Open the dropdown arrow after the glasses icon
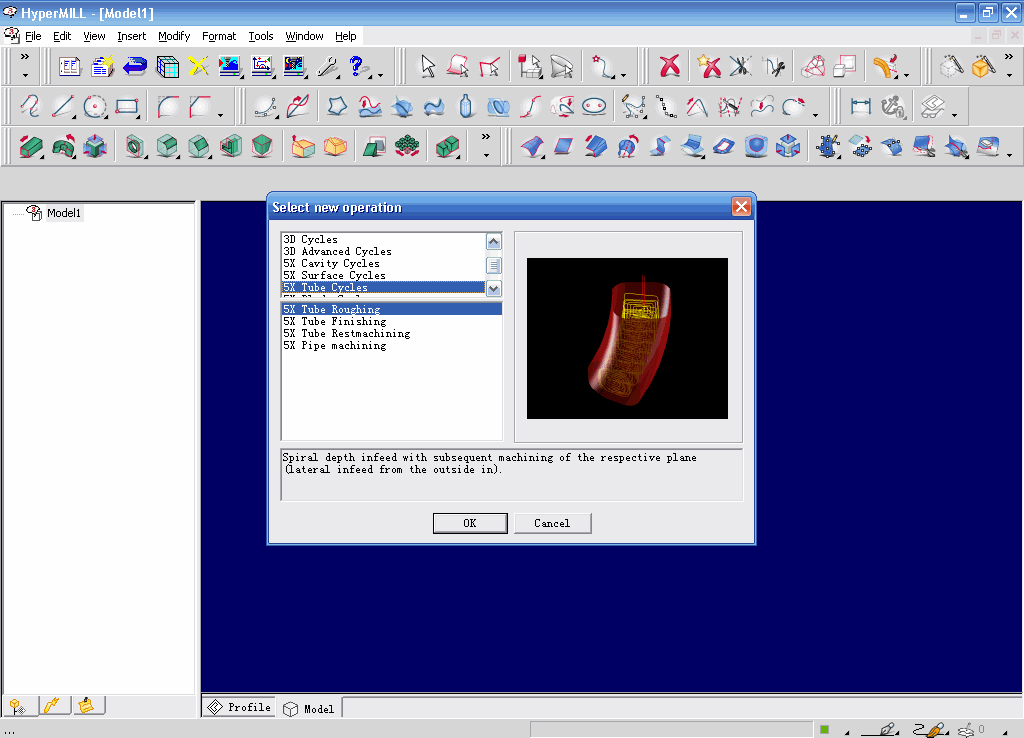This screenshot has height=738, width=1024. (954, 116)
